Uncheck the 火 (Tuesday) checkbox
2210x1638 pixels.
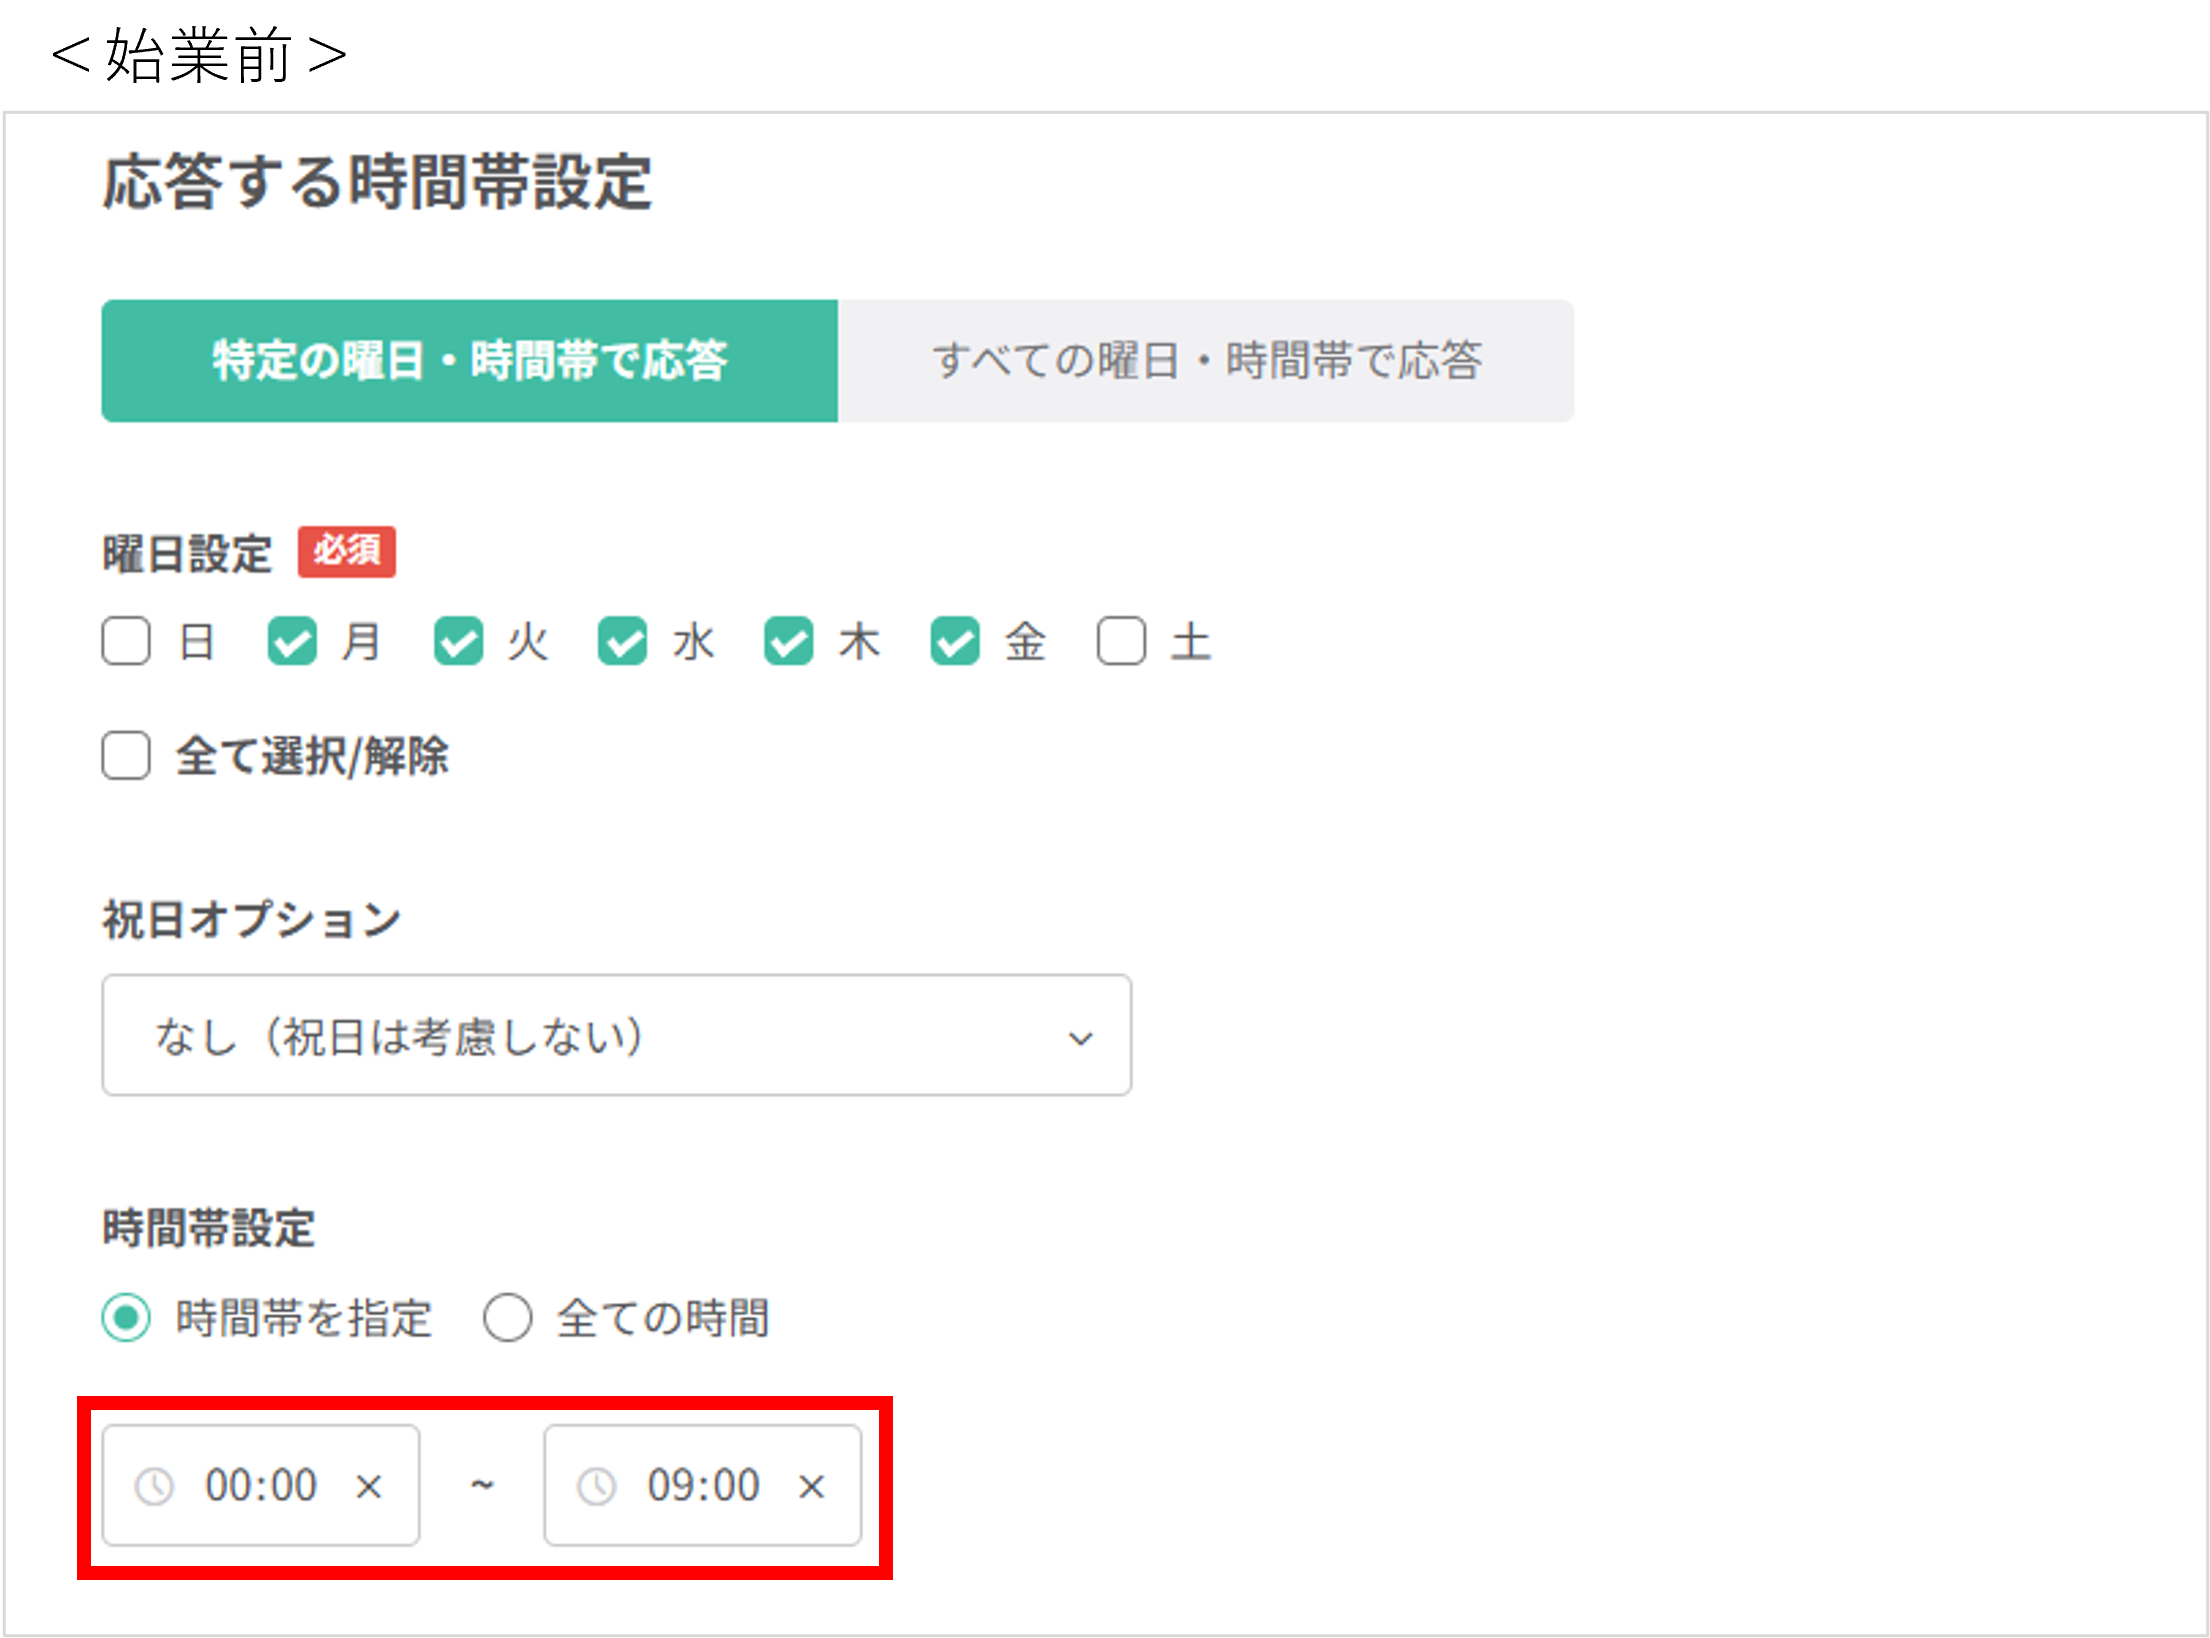[x=458, y=641]
